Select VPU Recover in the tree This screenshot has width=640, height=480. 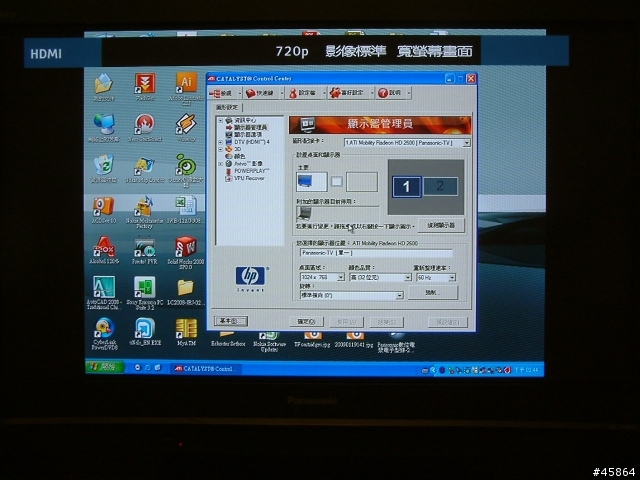pos(249,178)
